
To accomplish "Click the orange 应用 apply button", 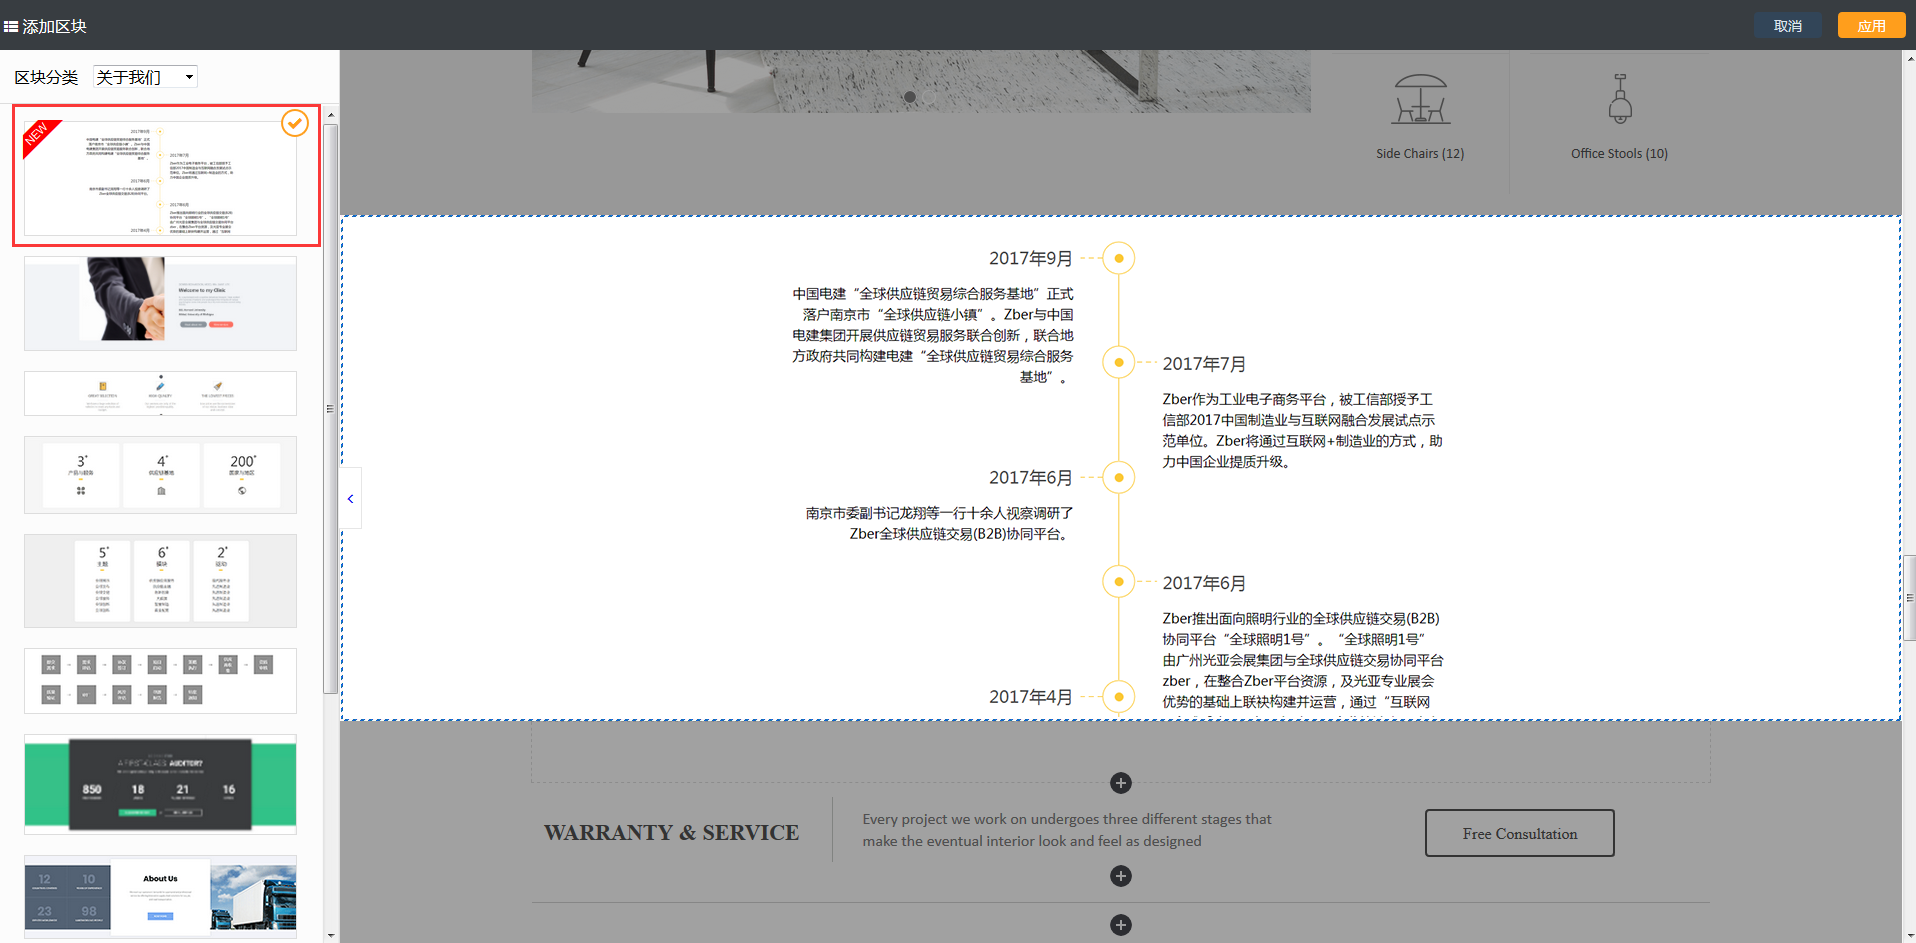I will tap(1871, 24).
